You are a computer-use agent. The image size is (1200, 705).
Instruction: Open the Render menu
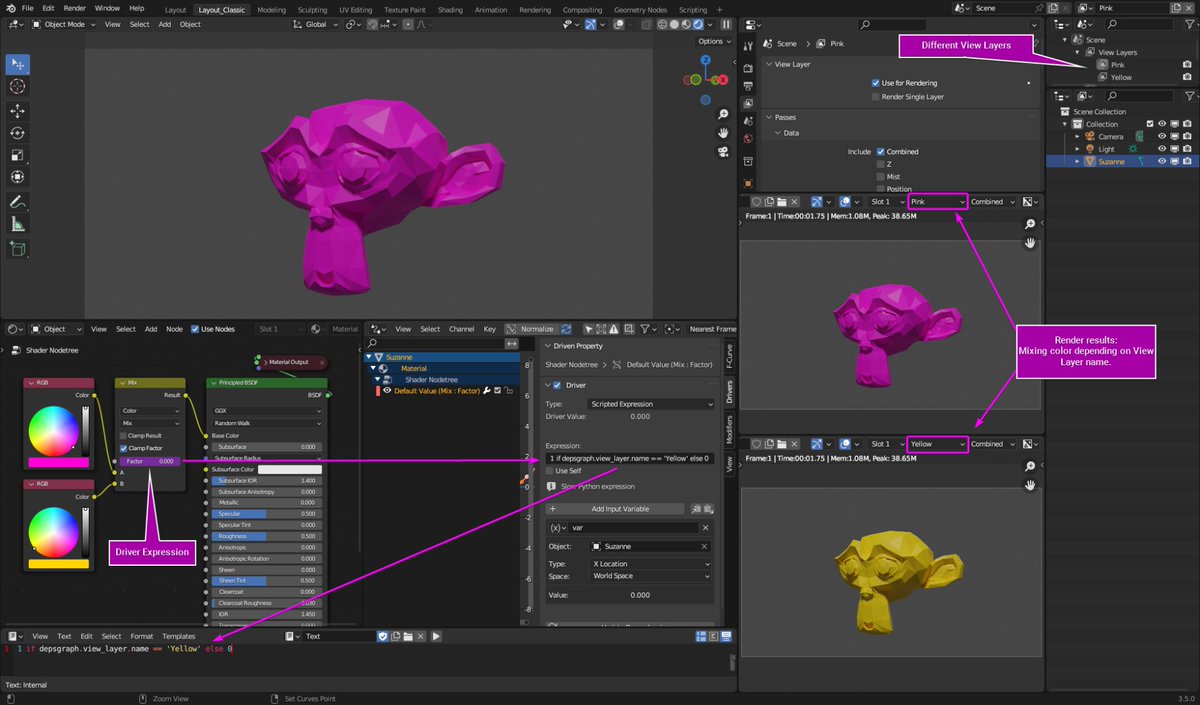coord(73,7)
